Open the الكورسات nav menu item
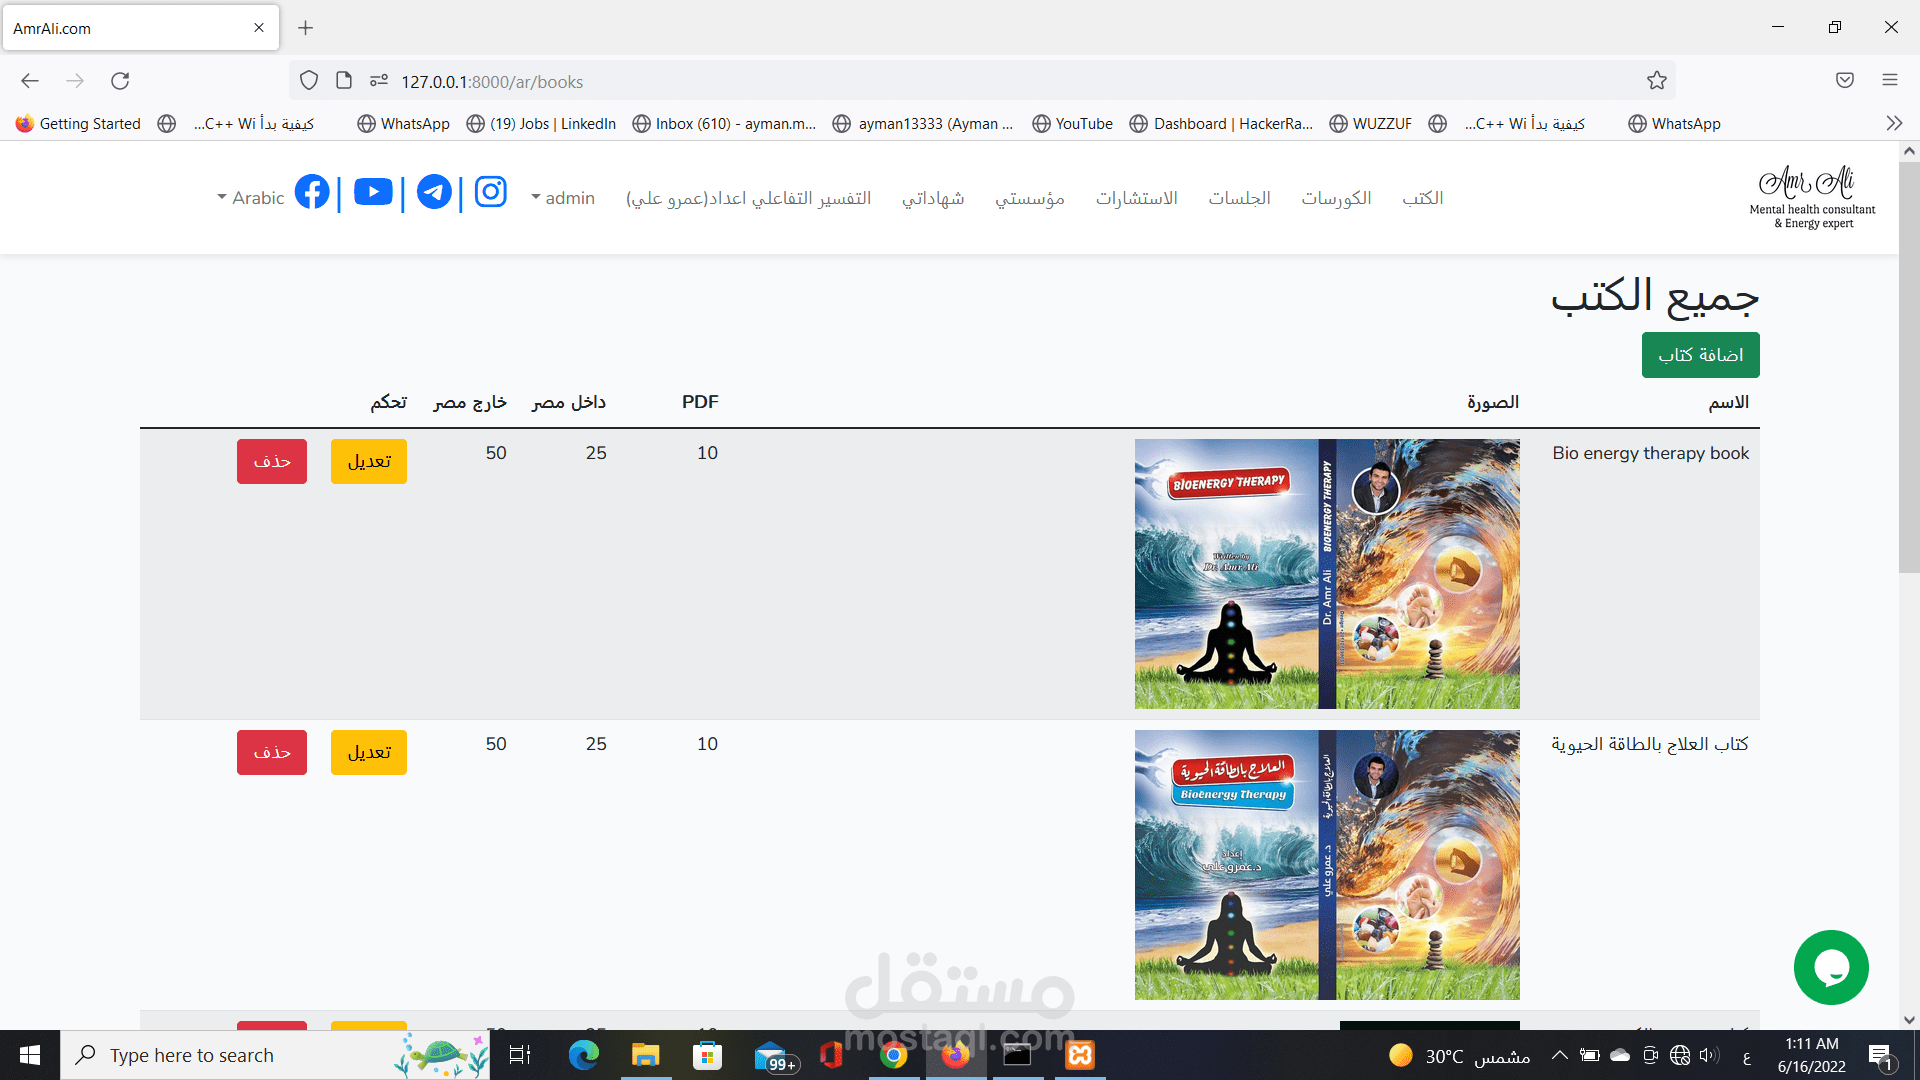 (x=1336, y=198)
